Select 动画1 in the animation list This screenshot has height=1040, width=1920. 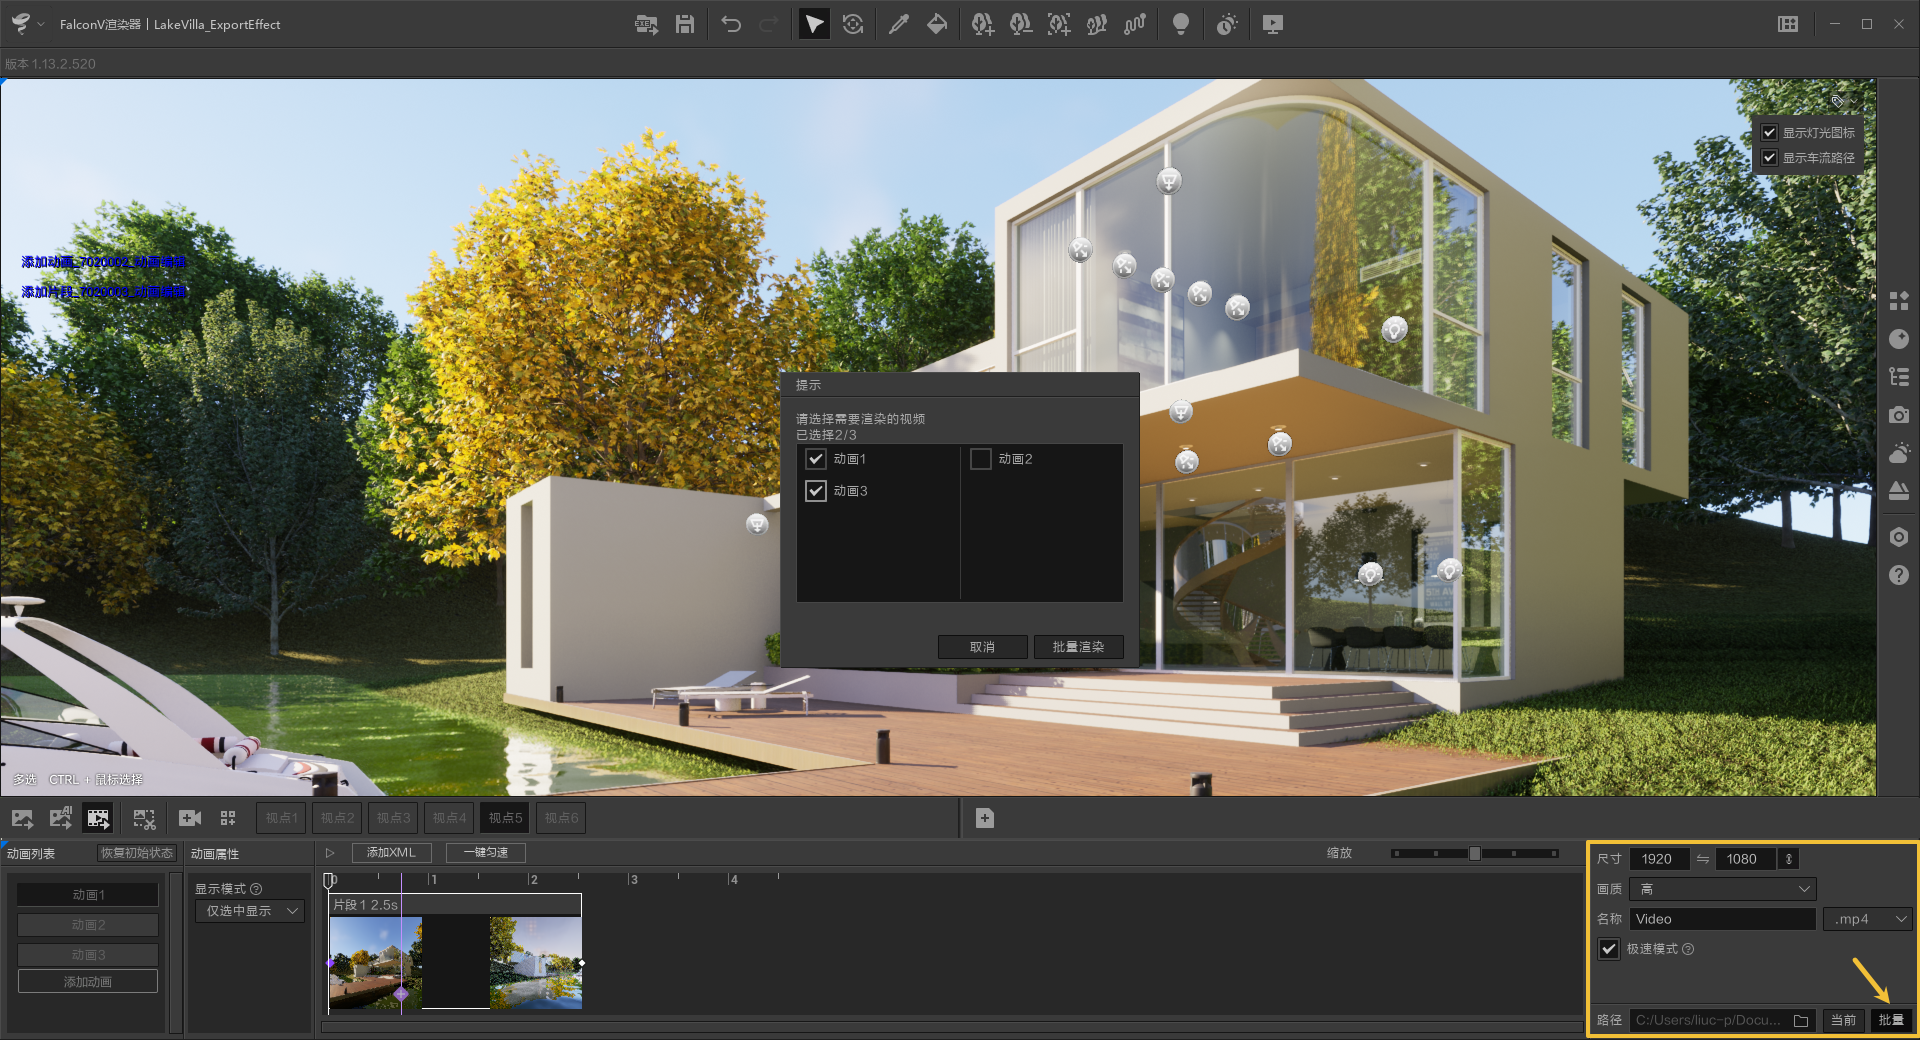click(86, 894)
